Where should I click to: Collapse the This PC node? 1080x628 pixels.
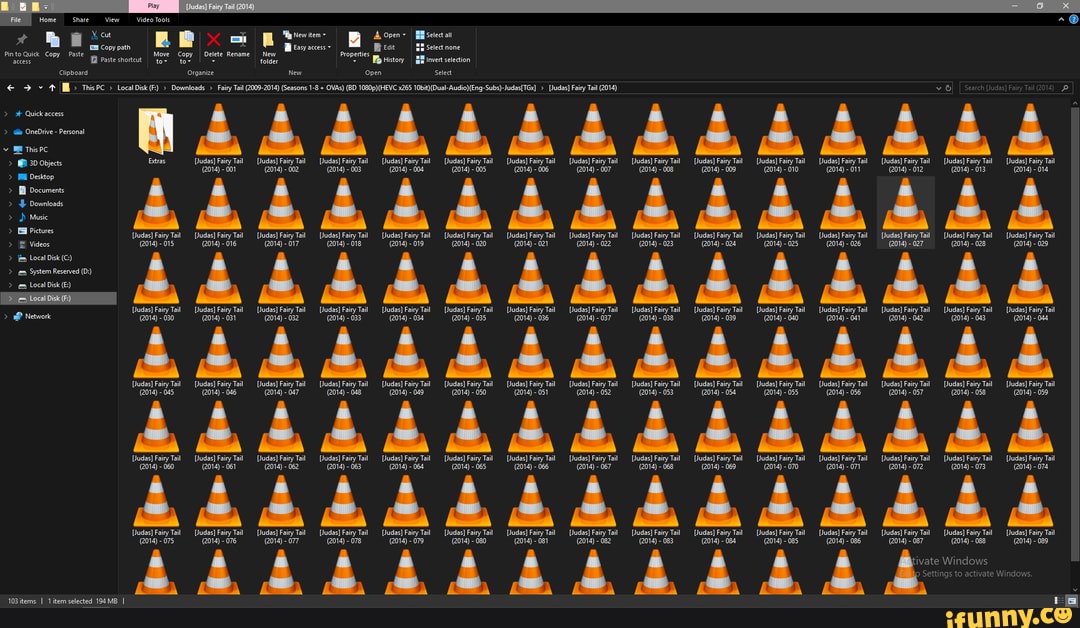[6, 149]
